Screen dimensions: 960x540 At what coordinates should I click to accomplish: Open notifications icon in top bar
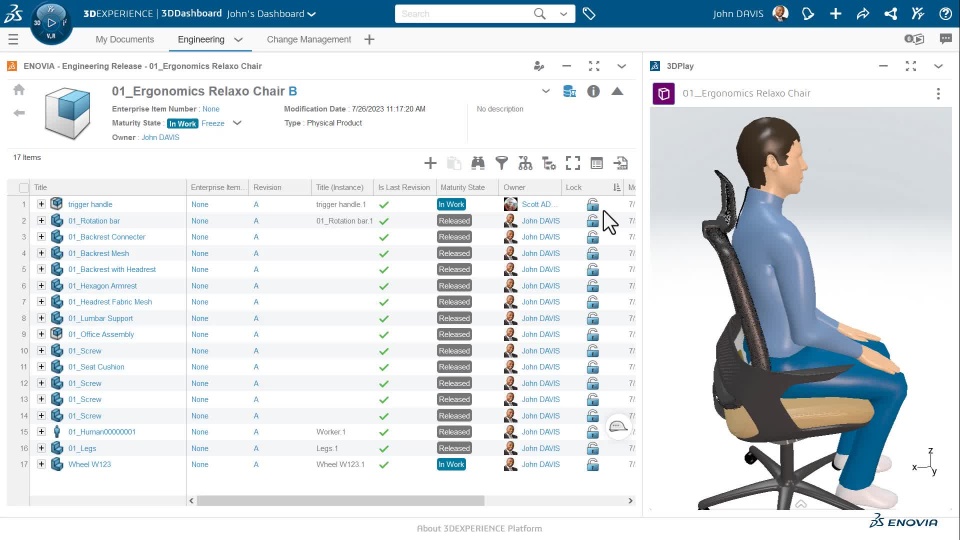(x=808, y=13)
